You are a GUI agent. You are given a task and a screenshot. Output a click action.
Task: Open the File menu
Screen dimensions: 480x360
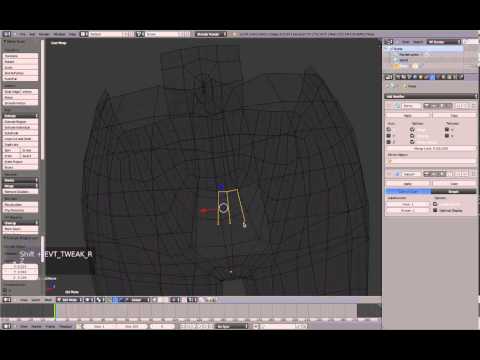22,34
